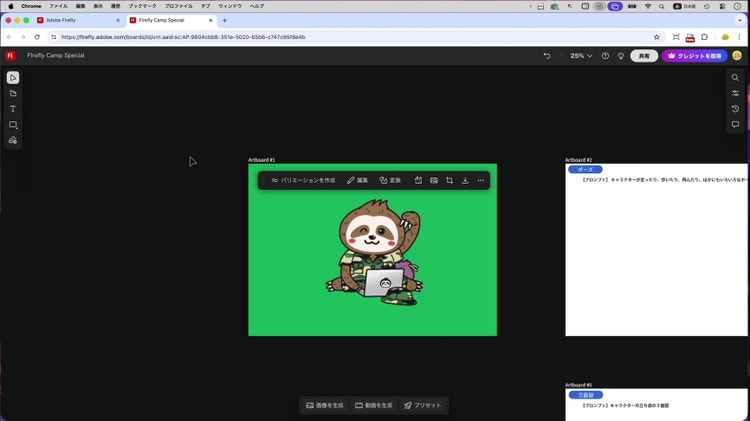The width and height of the screenshot is (750, 421).
Task: Open the 25% zoom level dropdown
Action: (581, 56)
